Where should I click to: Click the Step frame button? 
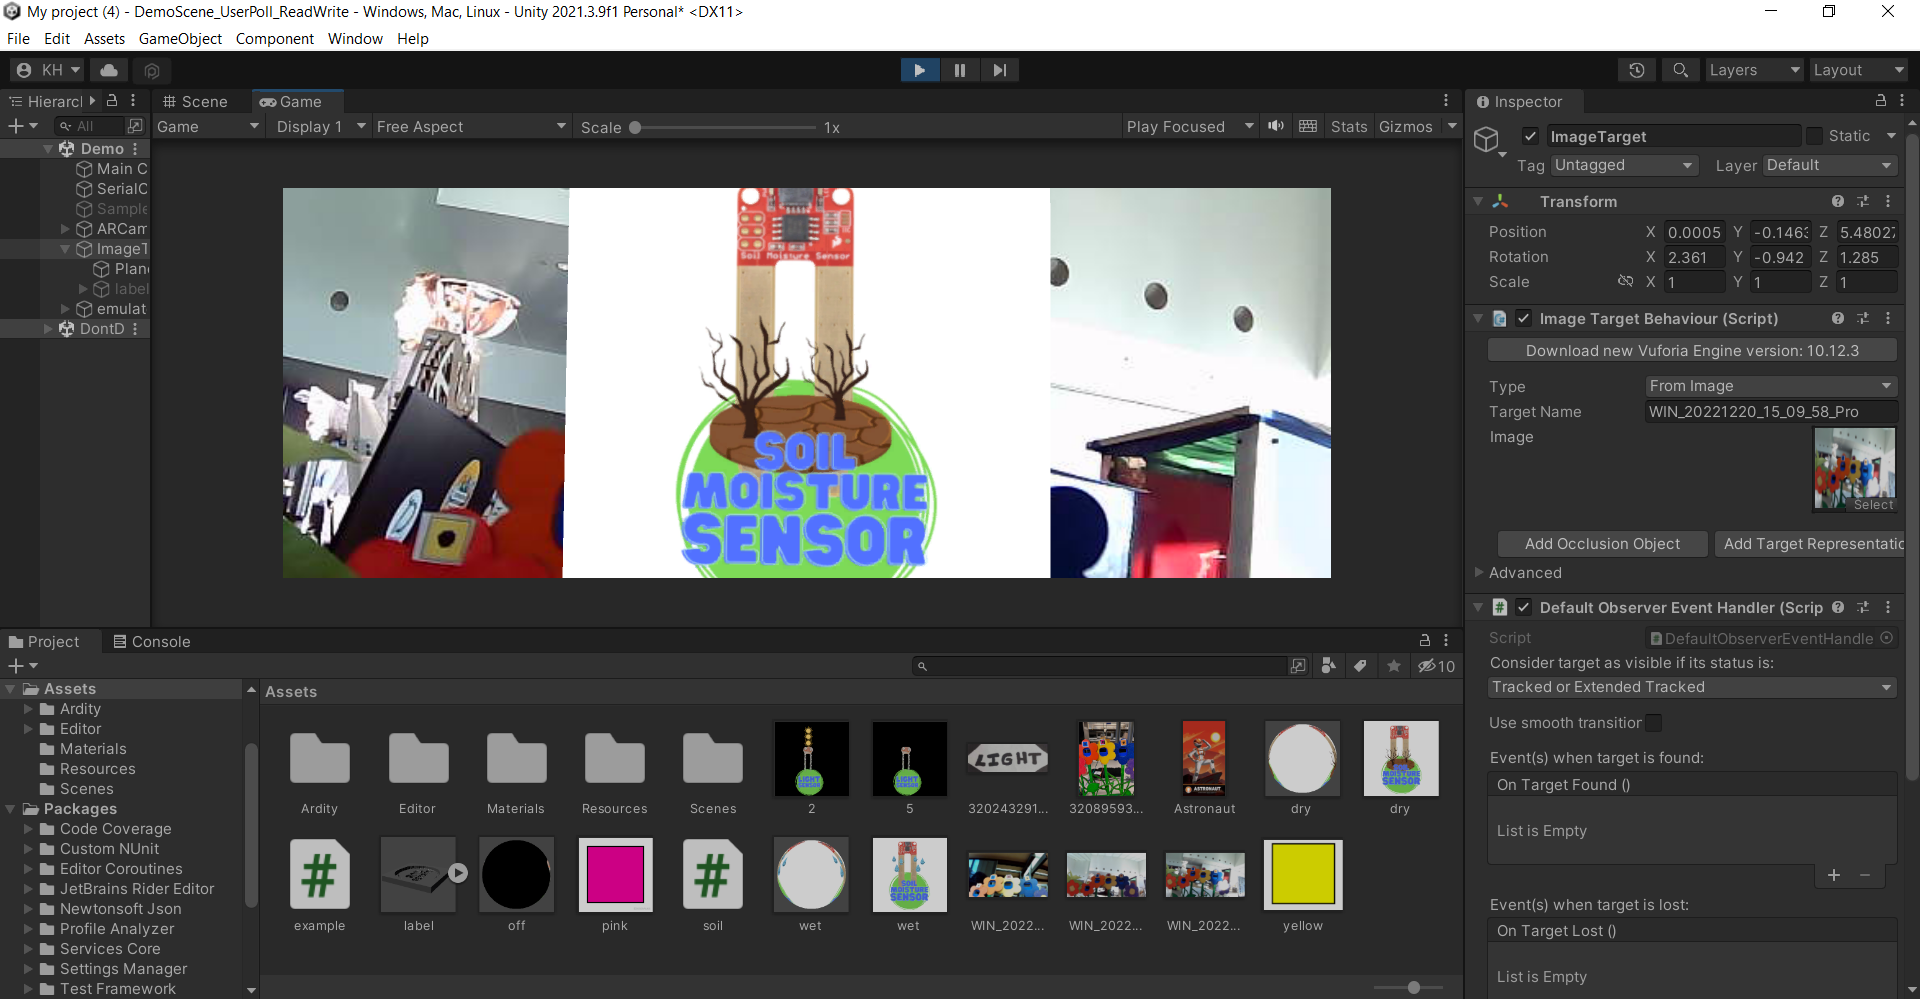[999, 70]
